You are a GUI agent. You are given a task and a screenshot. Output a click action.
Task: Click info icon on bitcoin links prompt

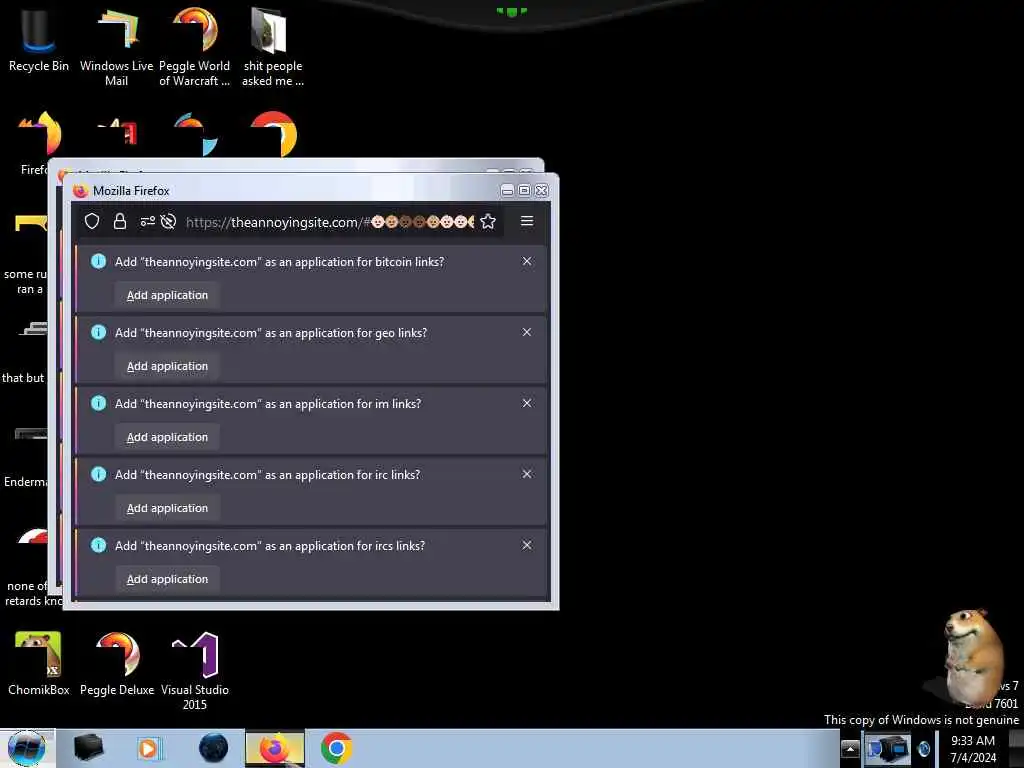[99, 261]
